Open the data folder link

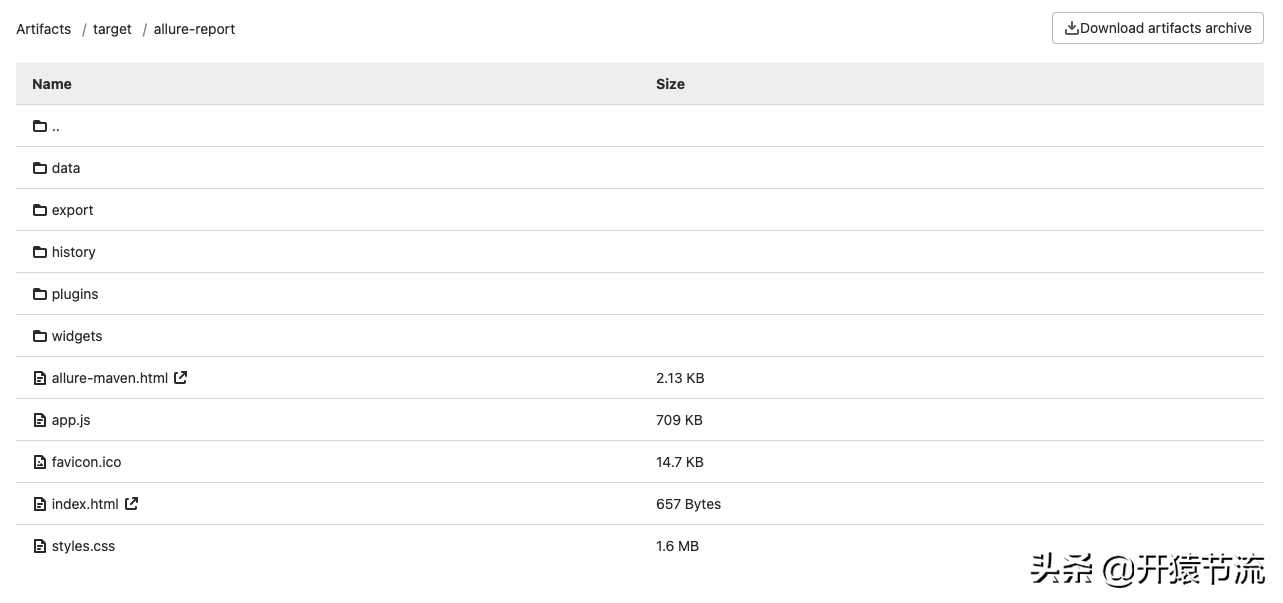[x=66, y=168]
